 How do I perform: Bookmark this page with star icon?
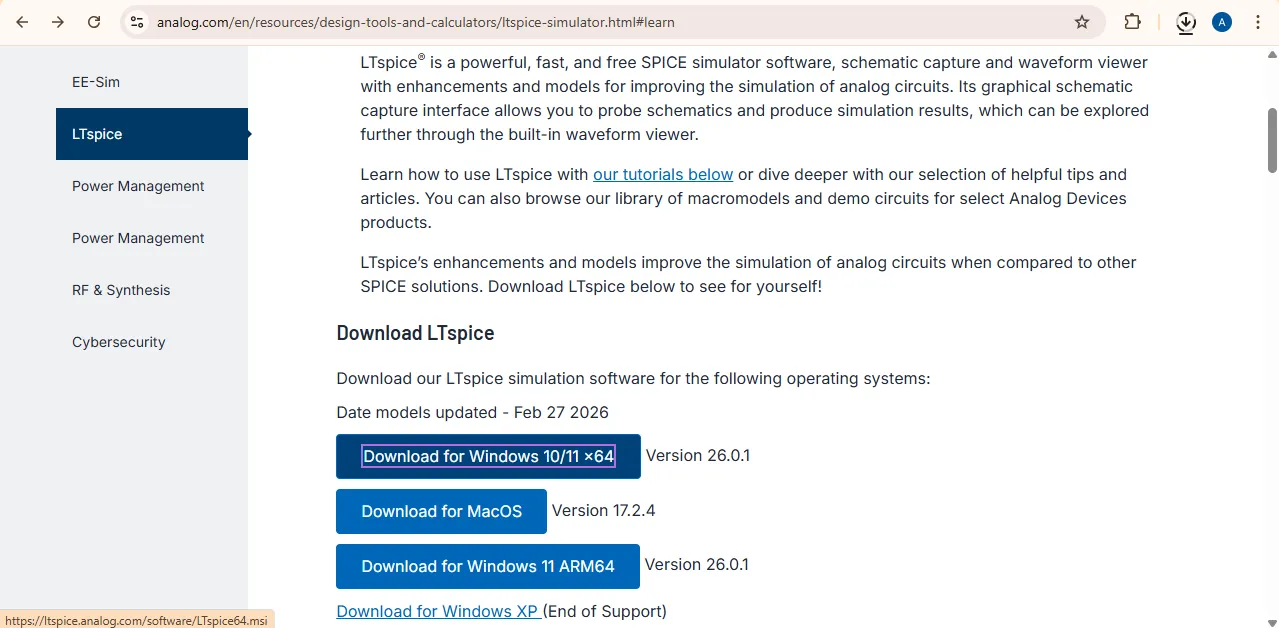[x=1082, y=22]
